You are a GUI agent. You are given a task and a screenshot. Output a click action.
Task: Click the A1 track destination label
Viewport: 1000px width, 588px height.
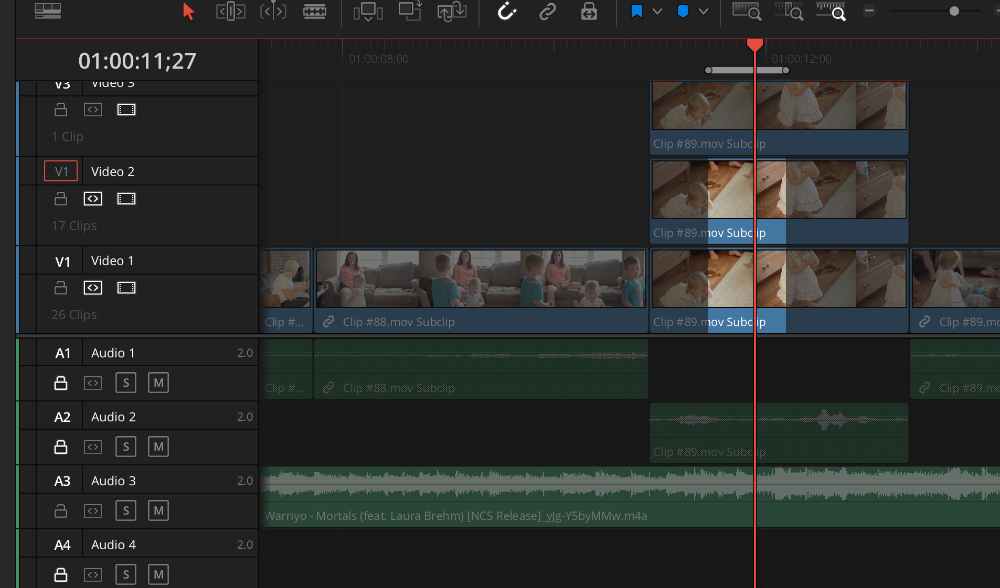coord(62,353)
